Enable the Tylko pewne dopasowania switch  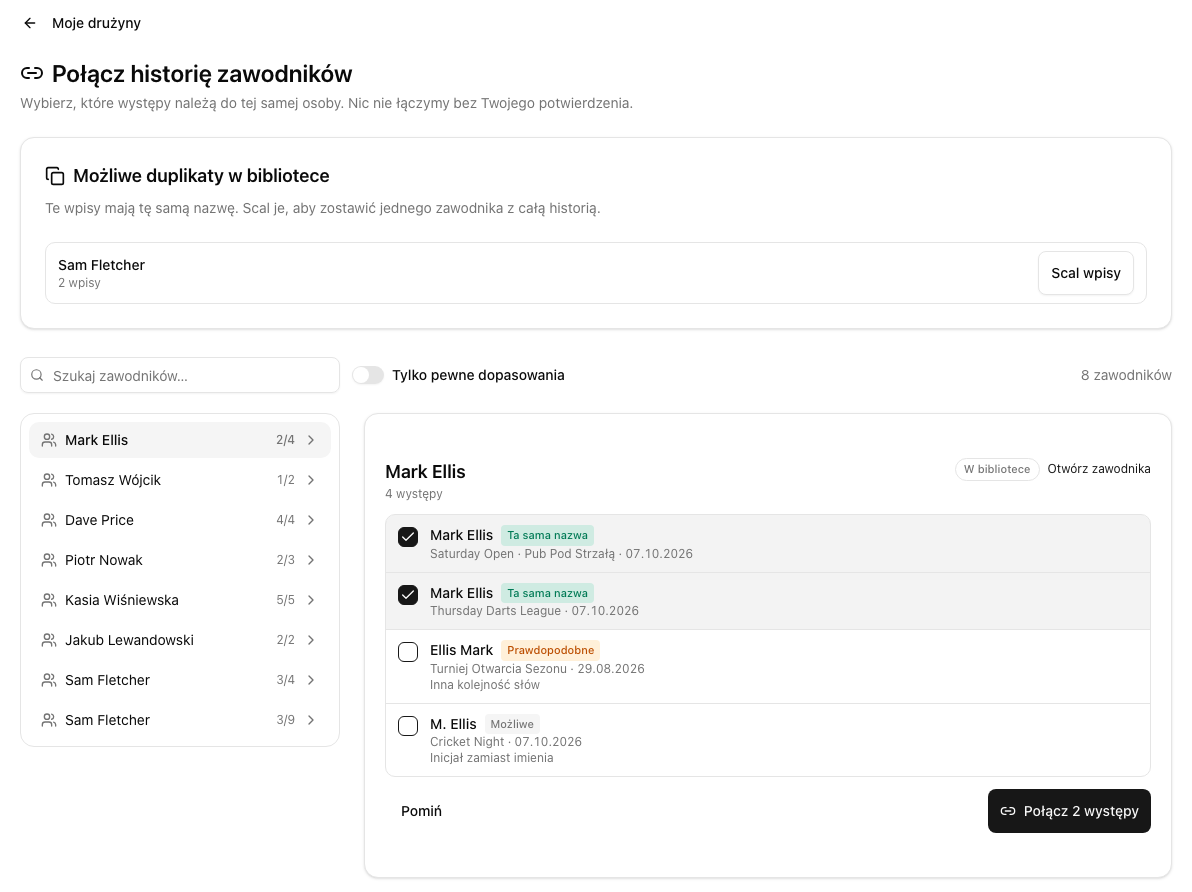pyautogui.click(x=368, y=375)
